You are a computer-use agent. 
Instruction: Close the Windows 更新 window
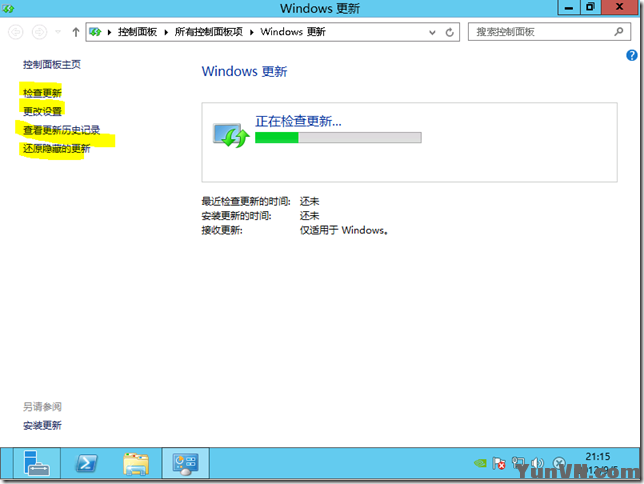(x=620, y=7)
